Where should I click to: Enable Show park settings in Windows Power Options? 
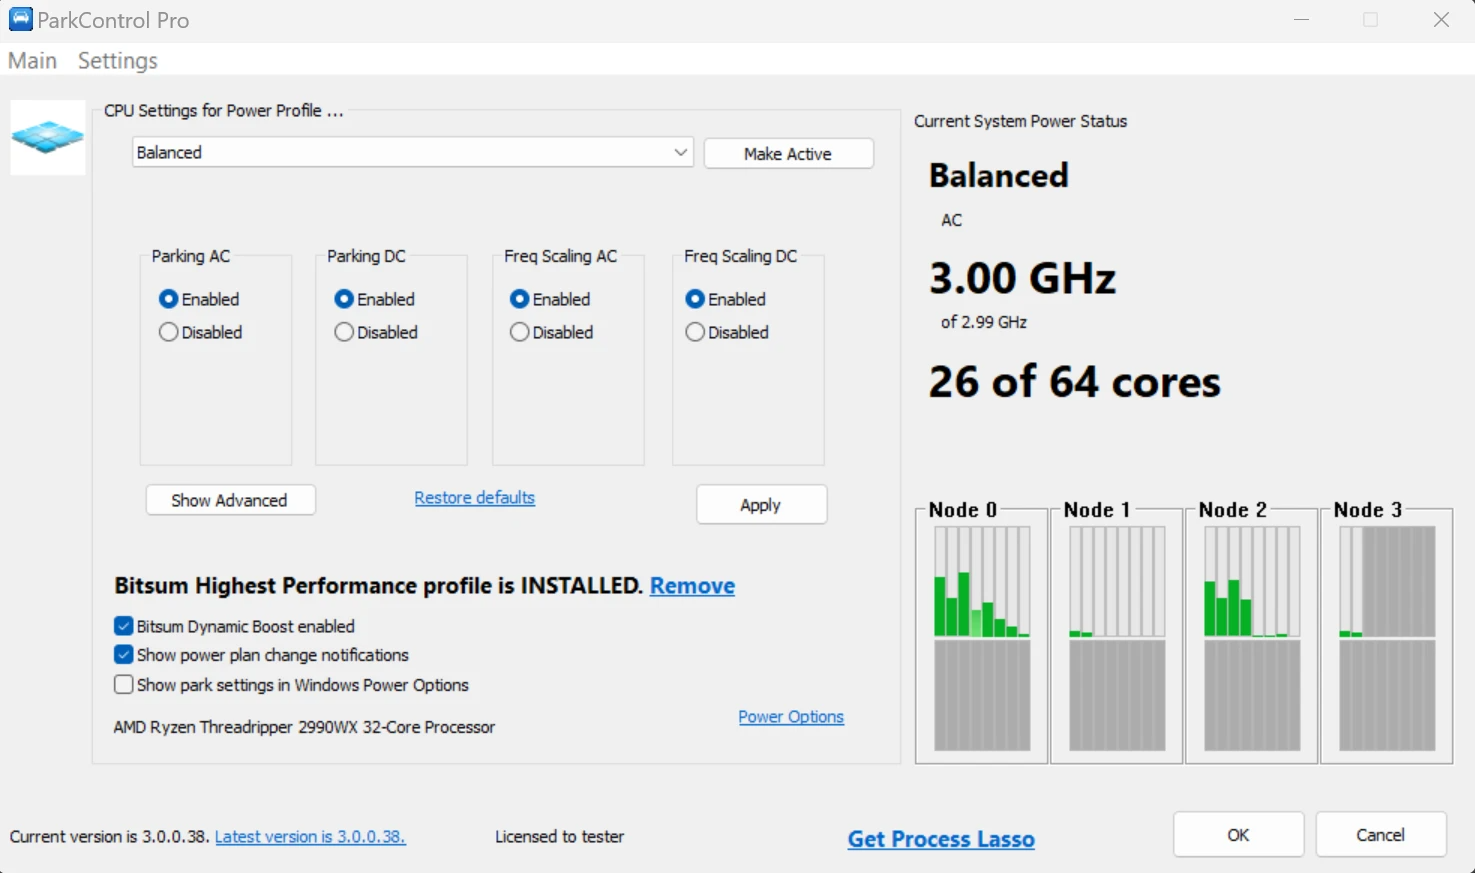pos(124,685)
